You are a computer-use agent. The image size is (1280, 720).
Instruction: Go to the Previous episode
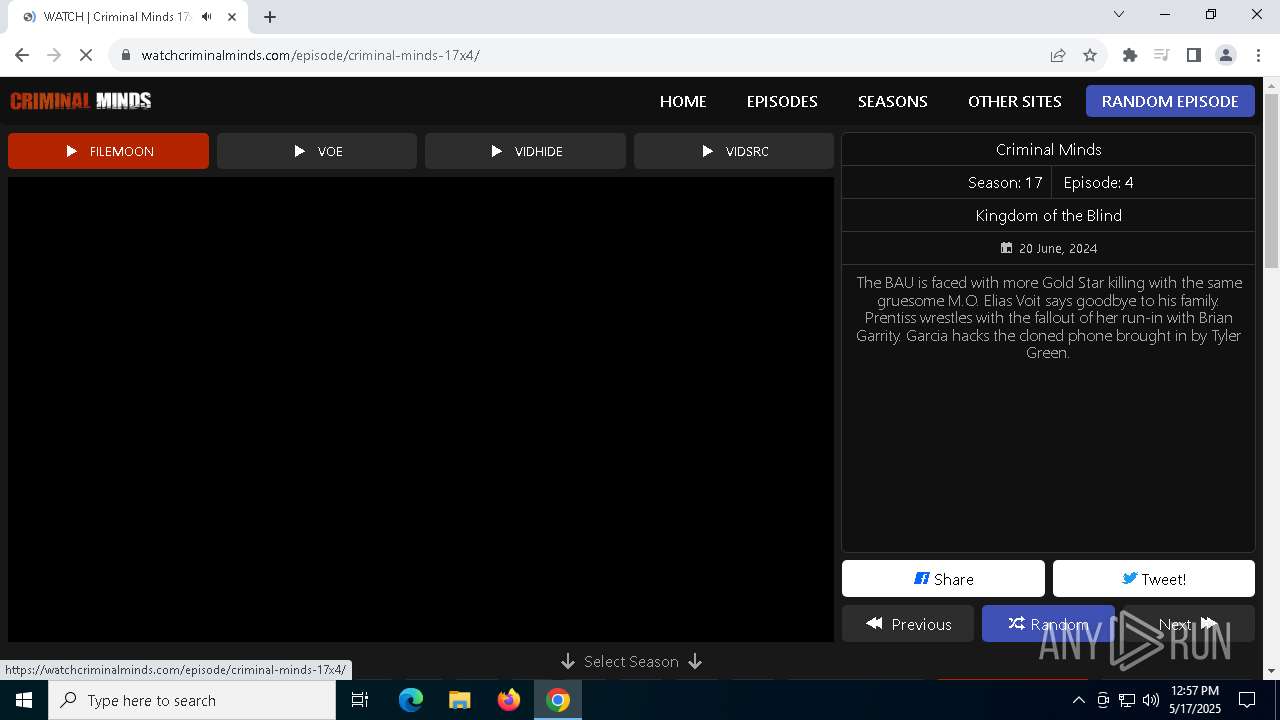pyautogui.click(x=908, y=624)
